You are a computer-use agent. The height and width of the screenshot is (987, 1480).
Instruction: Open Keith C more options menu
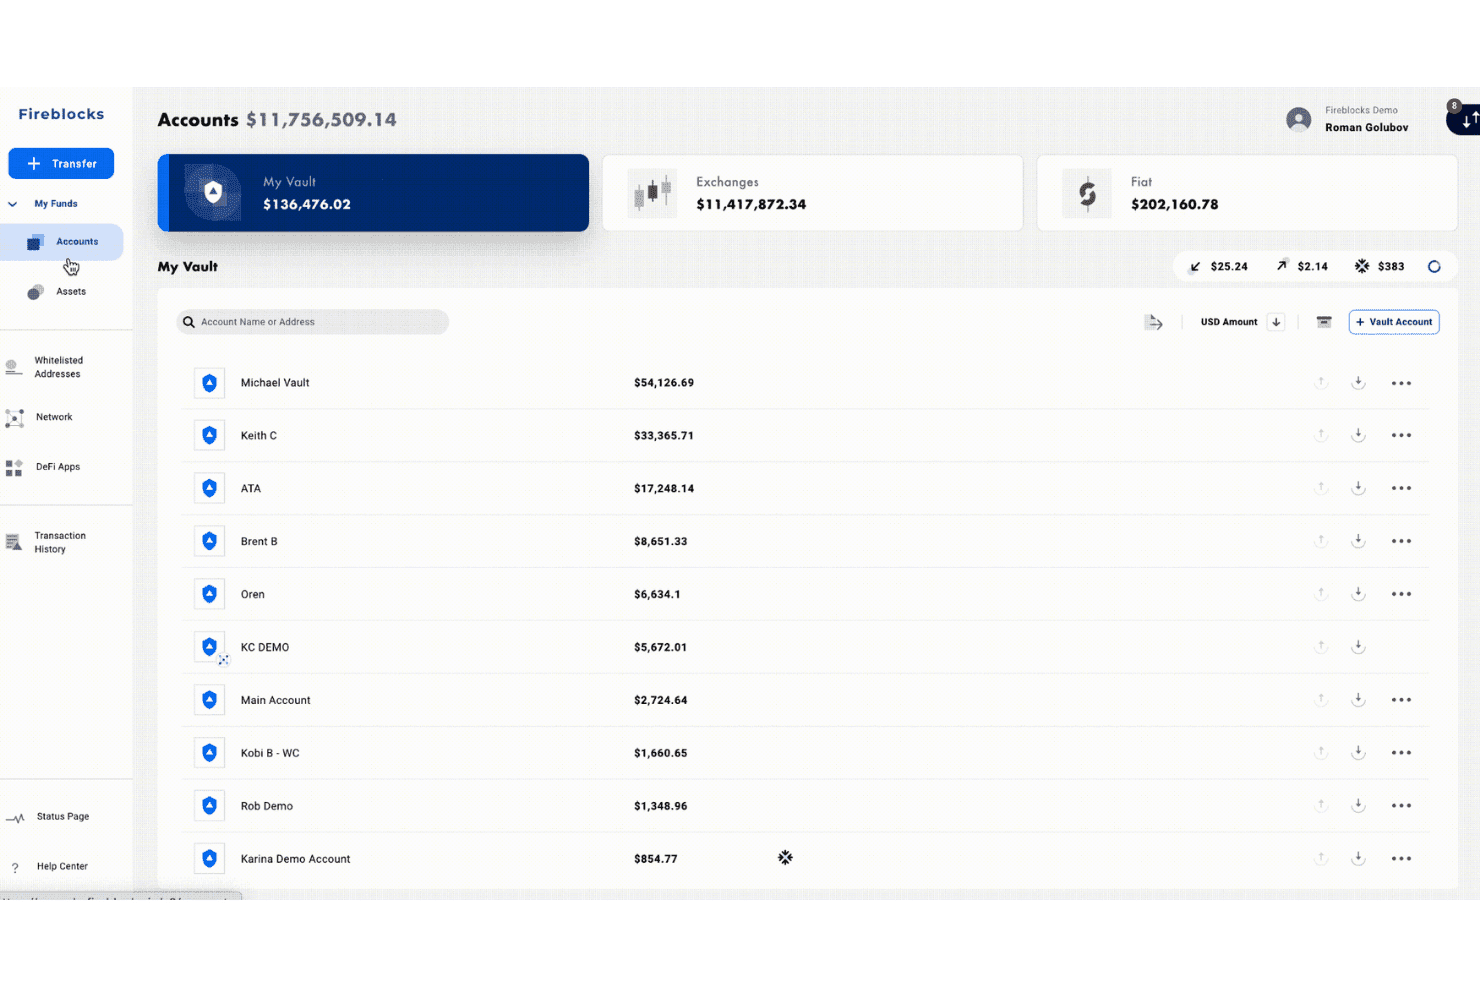coord(1401,436)
